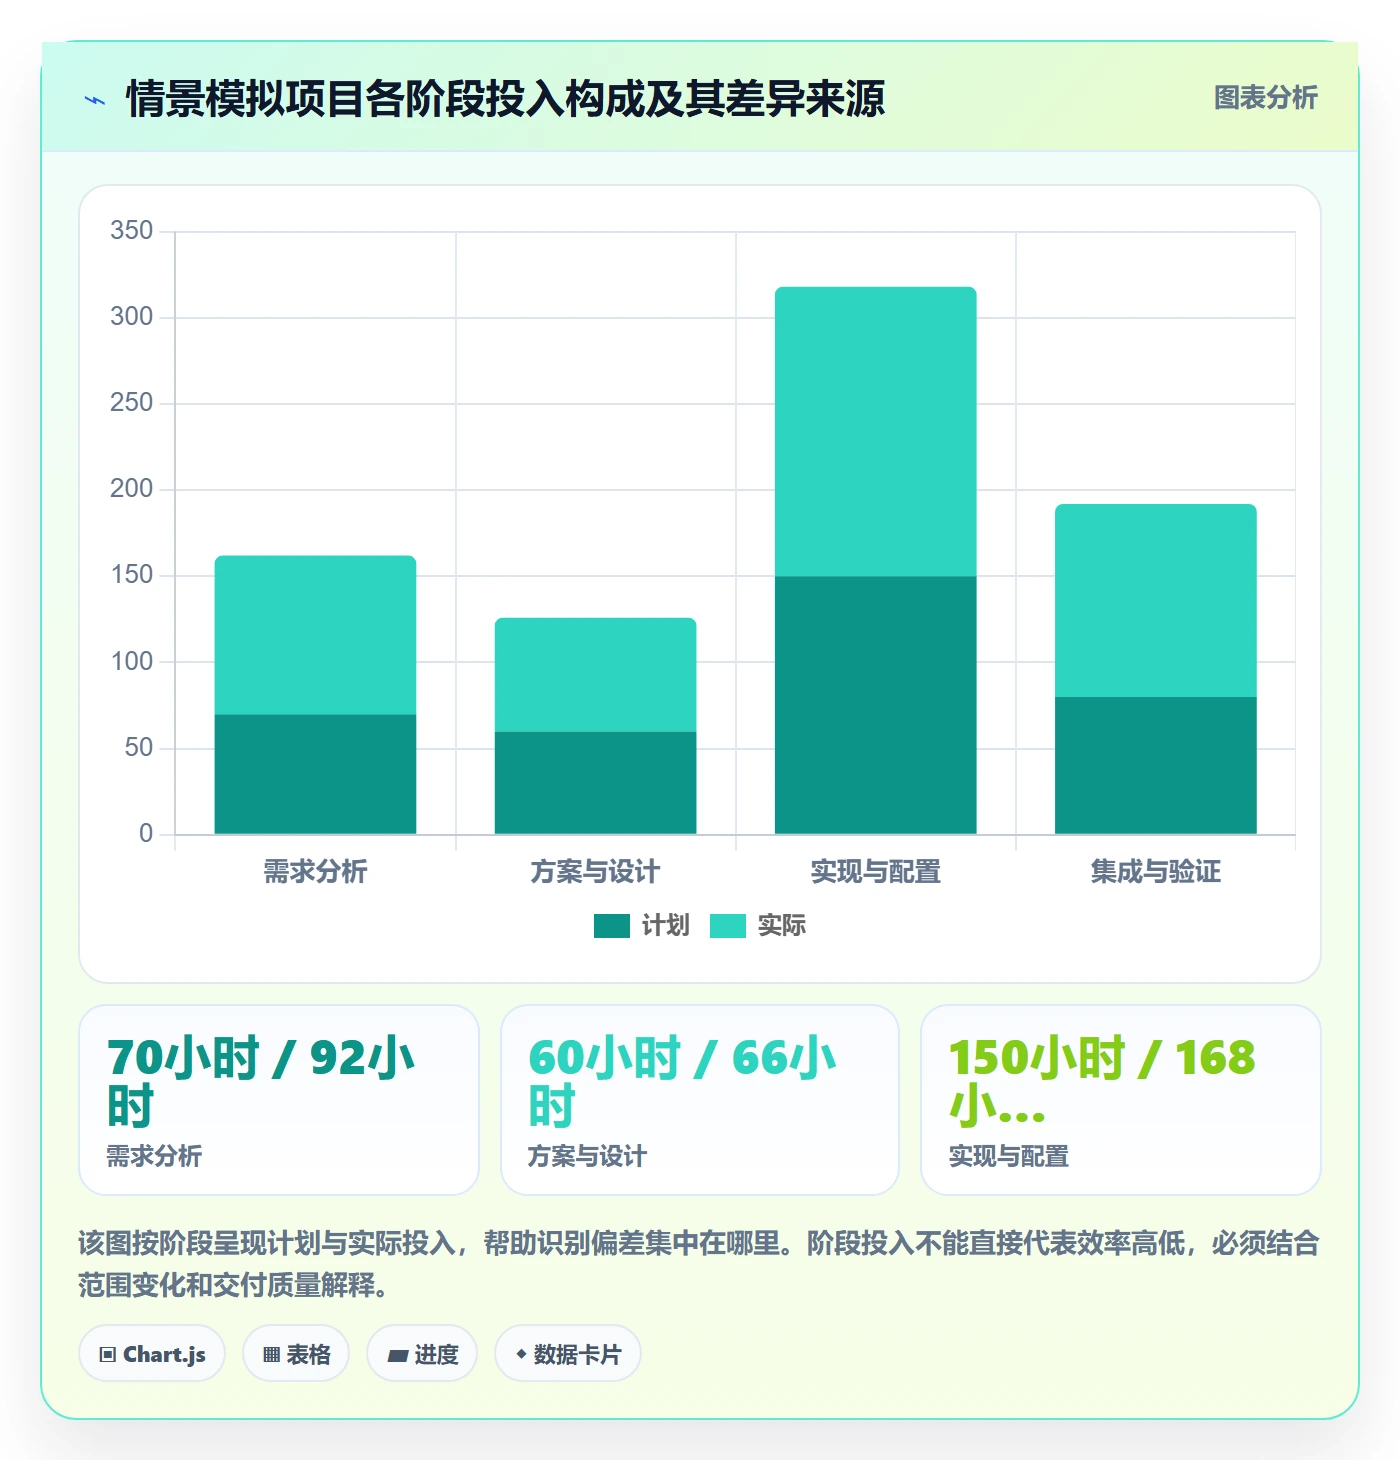1400x1460 pixels.
Task: Open the 60小时 / 66小时 data card
Action: [x=700, y=1100]
